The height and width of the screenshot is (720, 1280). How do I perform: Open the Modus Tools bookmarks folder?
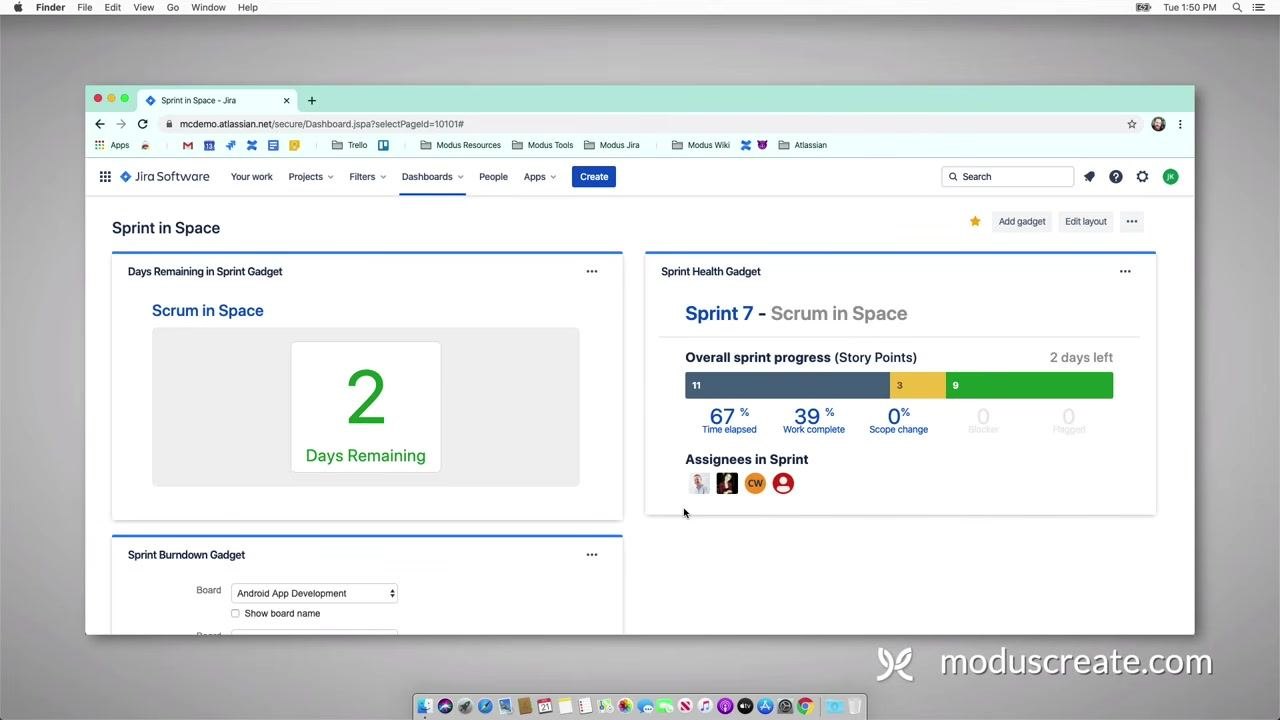542,145
